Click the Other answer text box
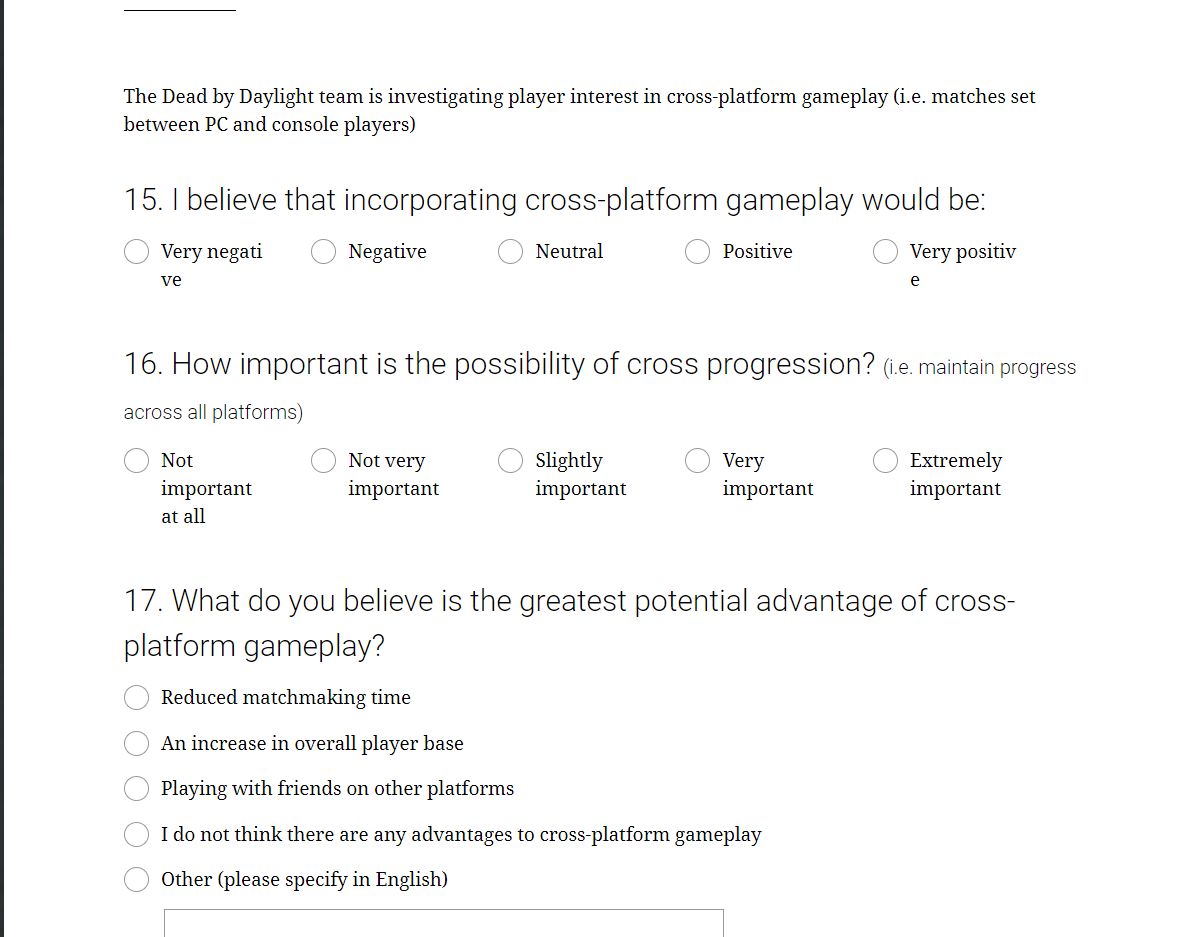The image size is (1204, 937). pos(444,923)
